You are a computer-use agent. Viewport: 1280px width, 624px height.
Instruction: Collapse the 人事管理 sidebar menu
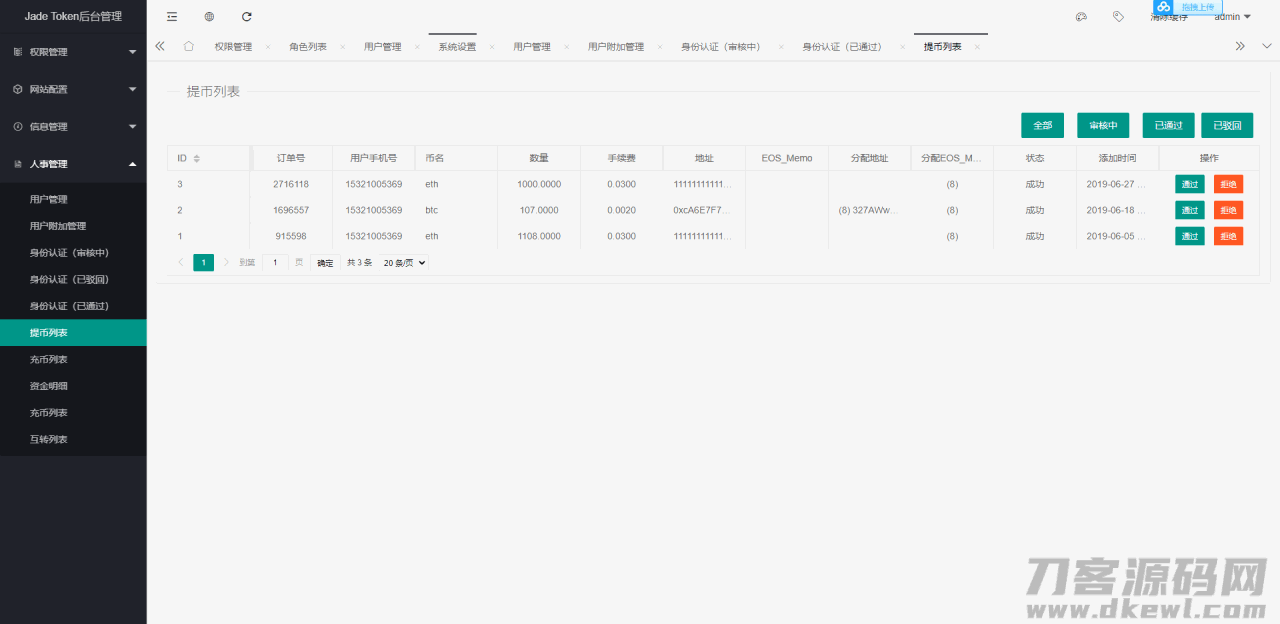point(73,164)
